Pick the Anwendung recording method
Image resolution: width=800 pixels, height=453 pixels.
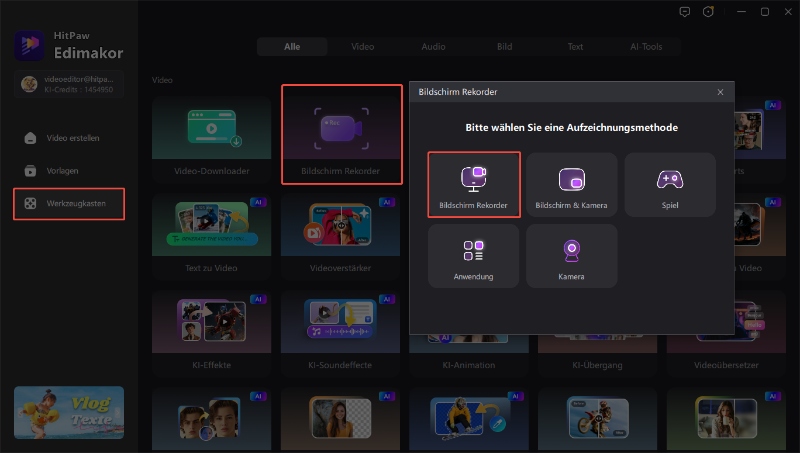(x=473, y=256)
